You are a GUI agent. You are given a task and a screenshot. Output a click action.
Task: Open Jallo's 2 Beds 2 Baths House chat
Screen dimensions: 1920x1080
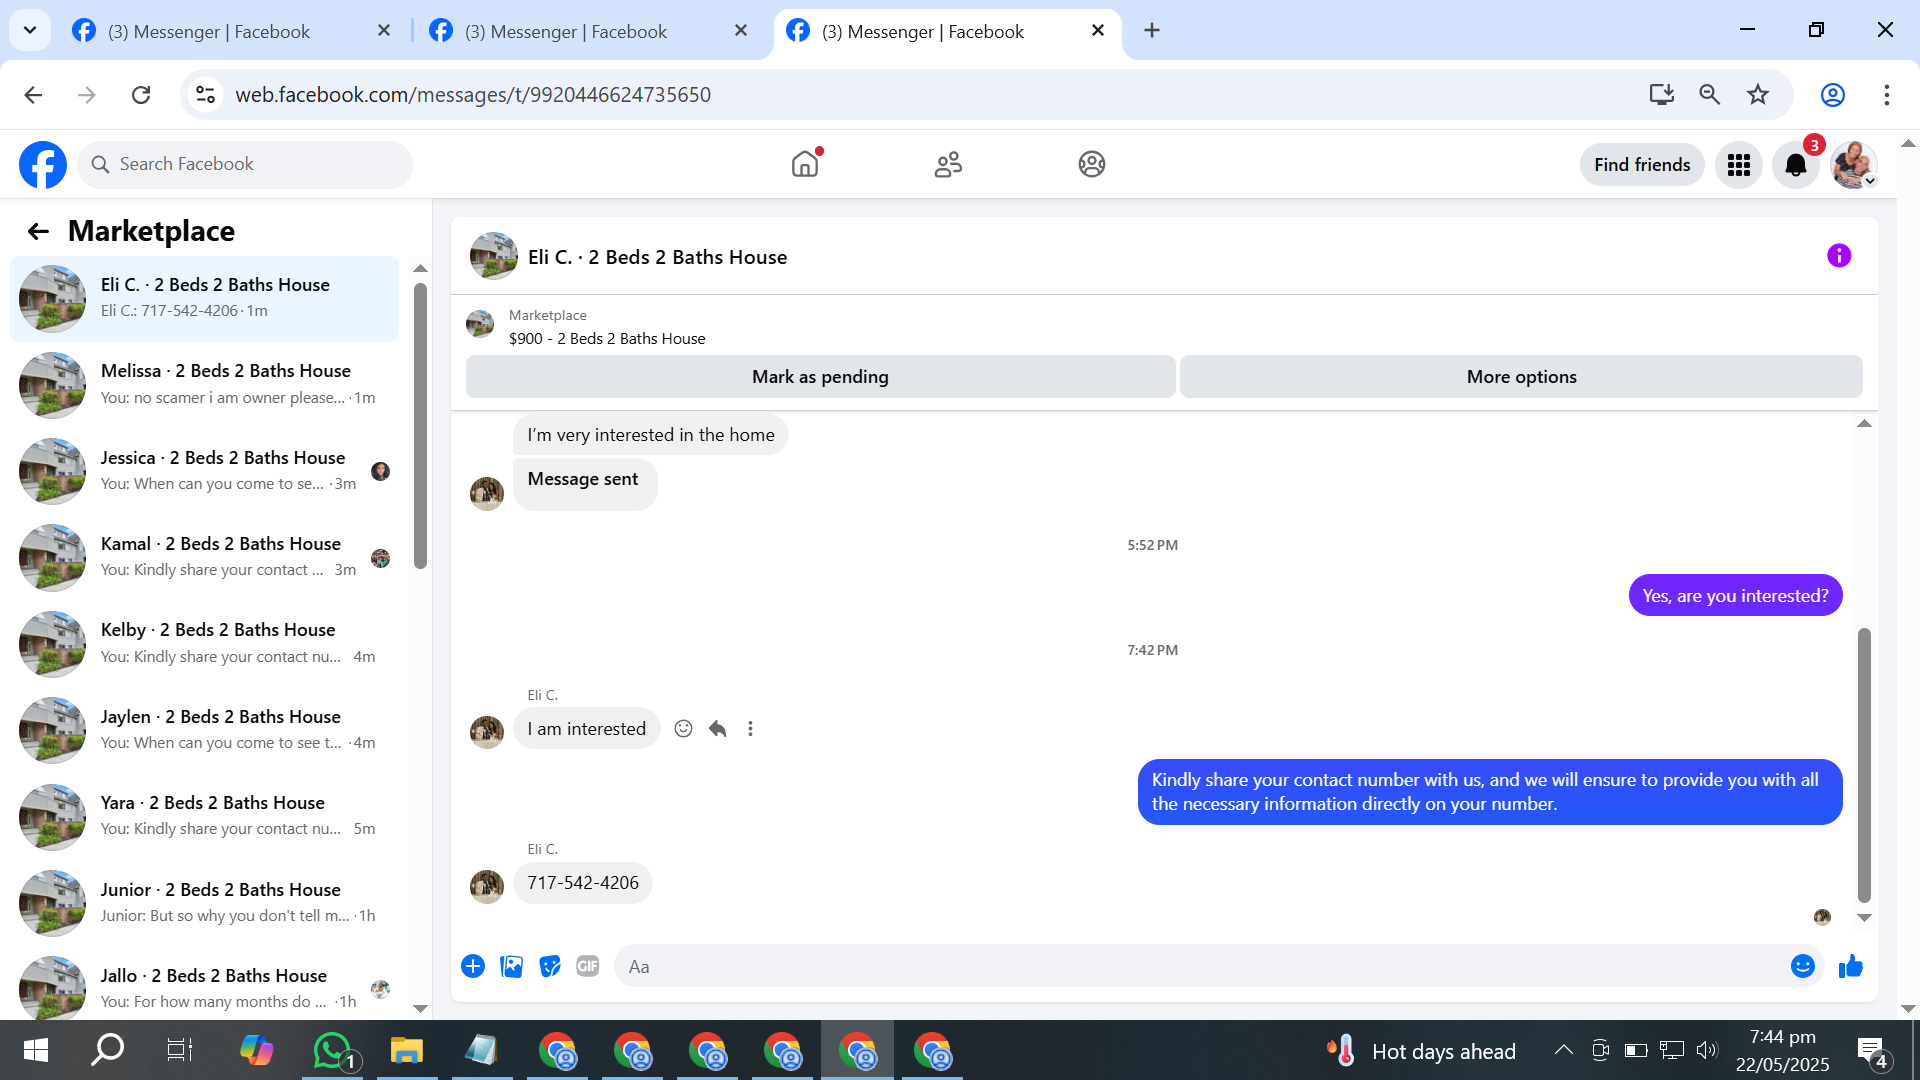point(204,989)
